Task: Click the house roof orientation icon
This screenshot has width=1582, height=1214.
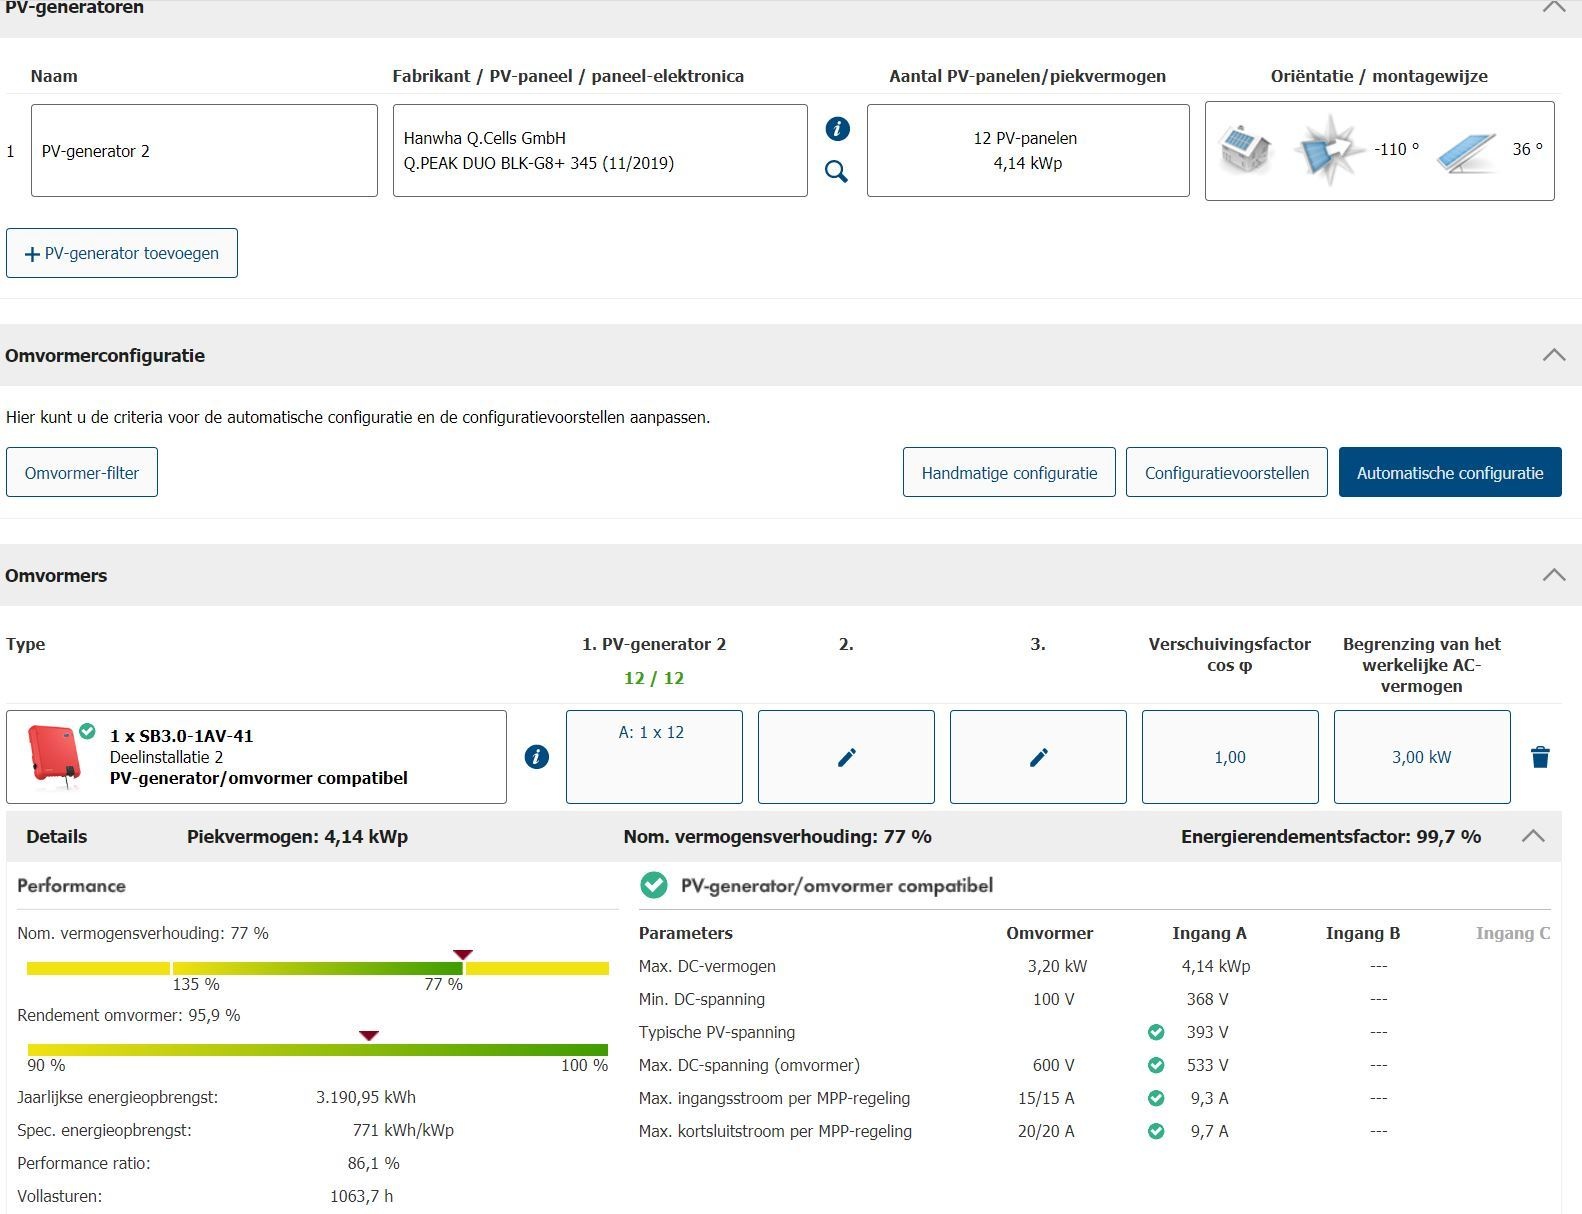Action: (x=1245, y=150)
